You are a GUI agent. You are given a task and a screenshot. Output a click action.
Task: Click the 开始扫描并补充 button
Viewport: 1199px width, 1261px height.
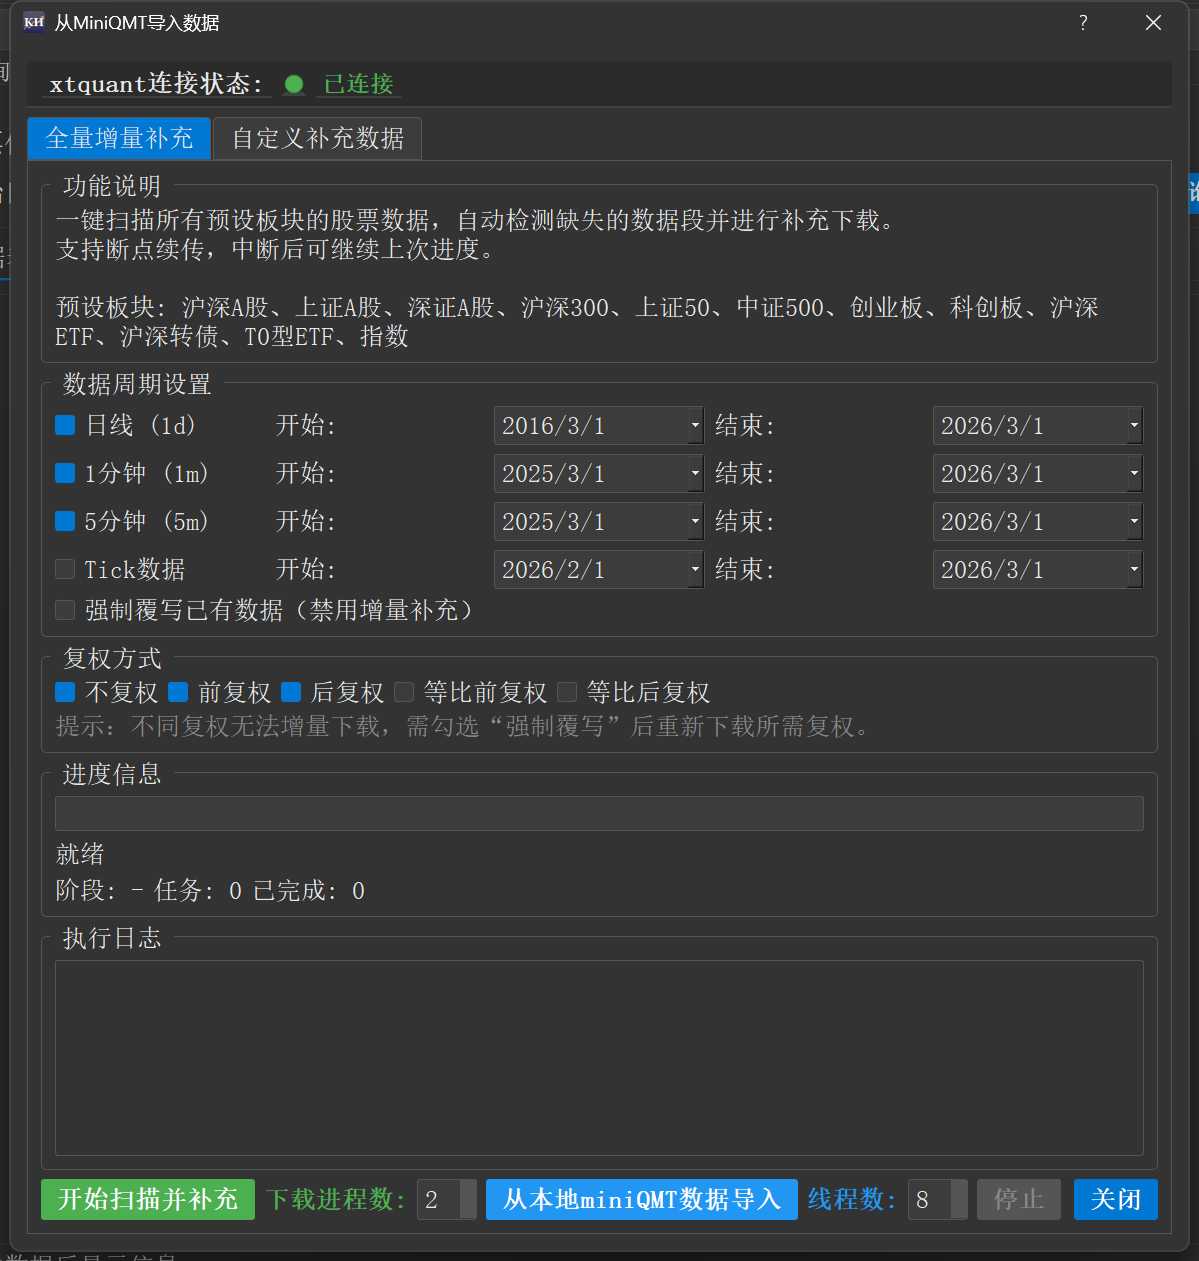(148, 1199)
